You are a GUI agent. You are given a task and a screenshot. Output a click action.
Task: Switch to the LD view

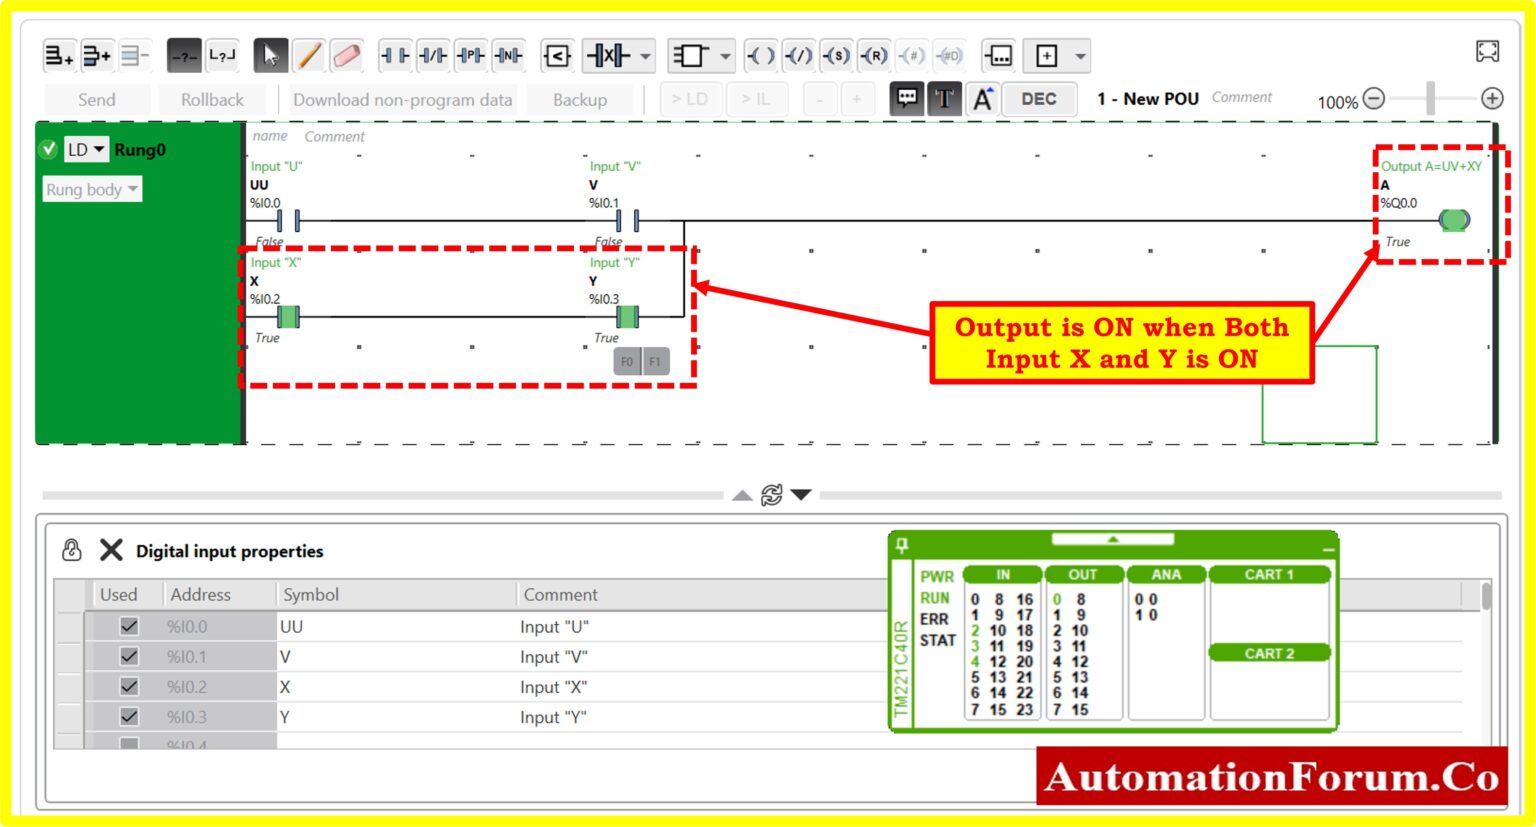coord(689,99)
